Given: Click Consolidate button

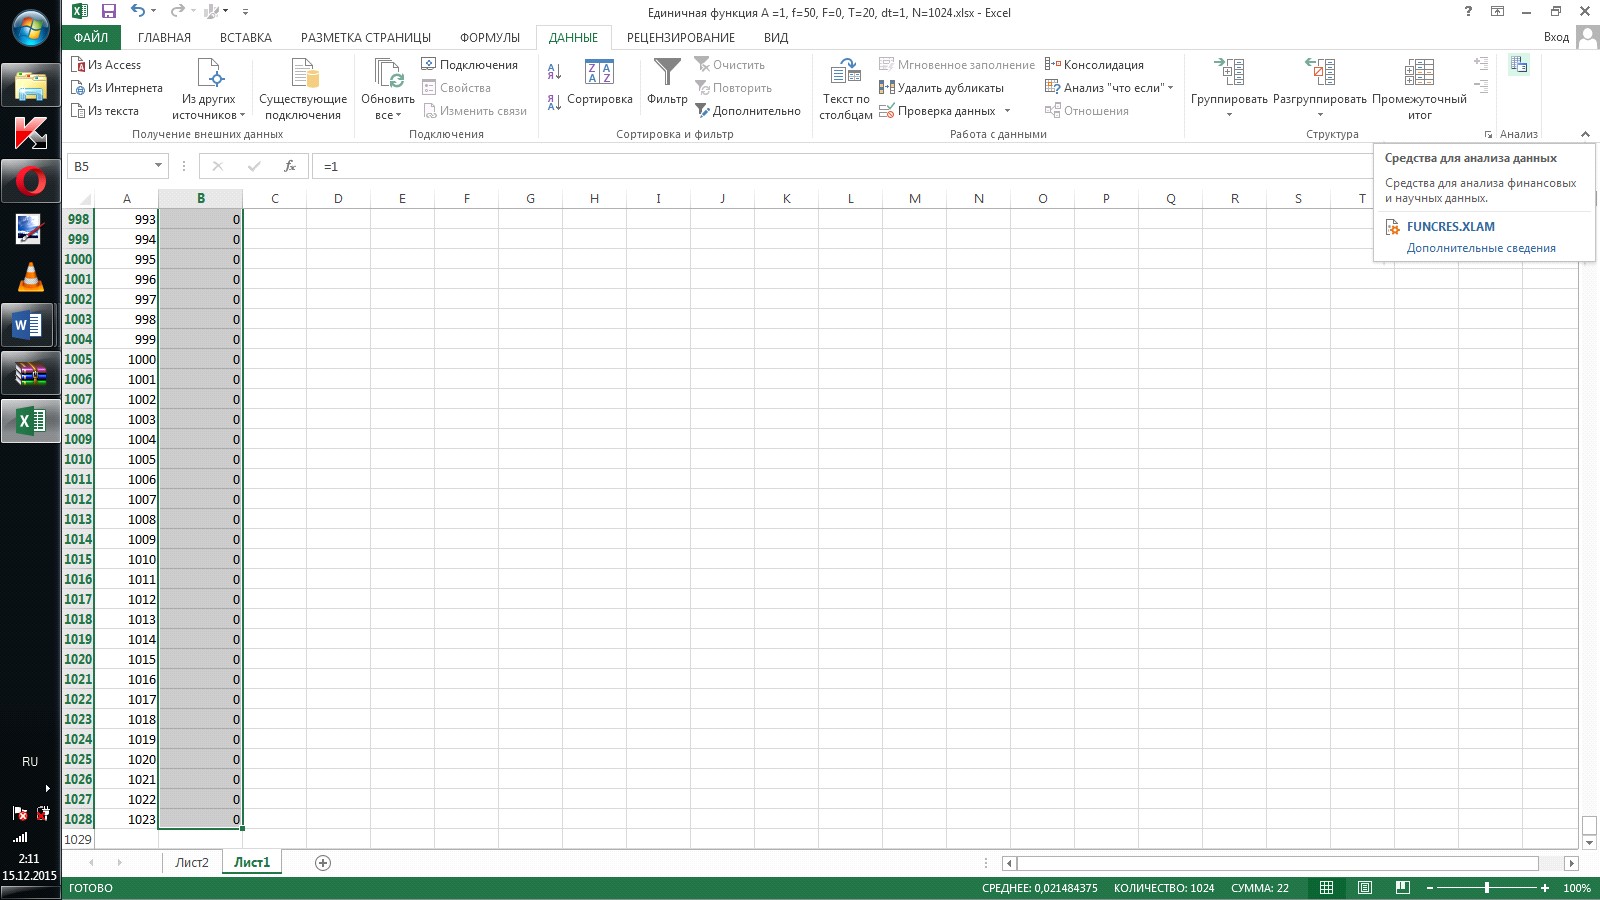Looking at the screenshot, I should pos(1094,65).
